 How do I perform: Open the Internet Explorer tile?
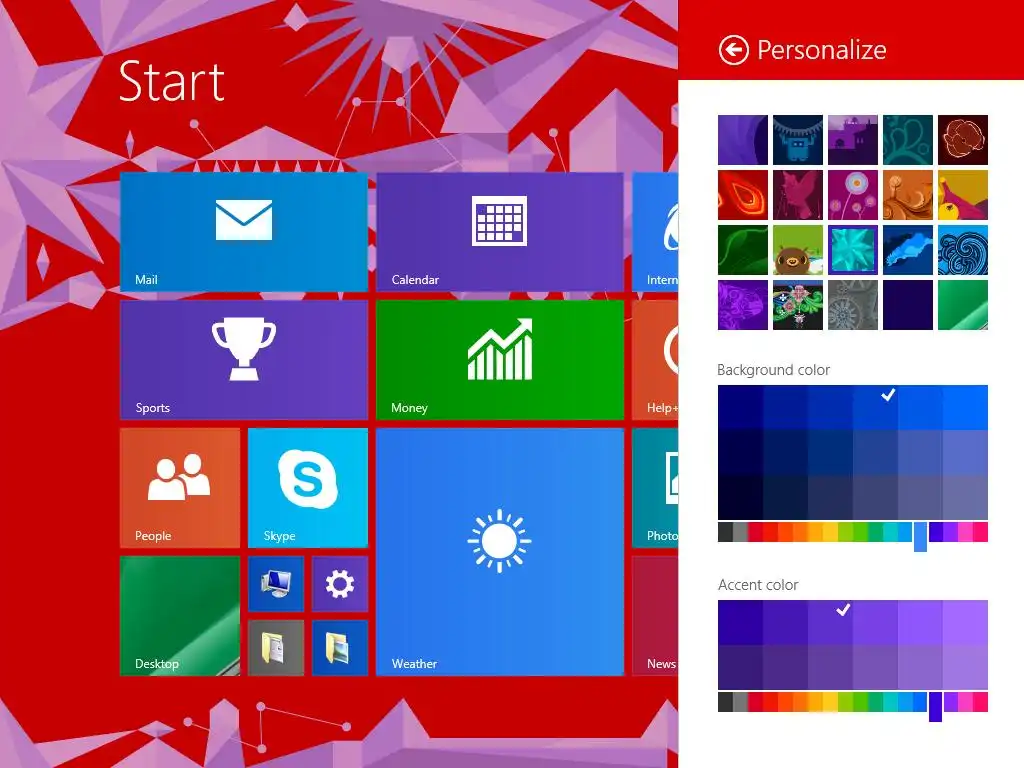(656, 232)
